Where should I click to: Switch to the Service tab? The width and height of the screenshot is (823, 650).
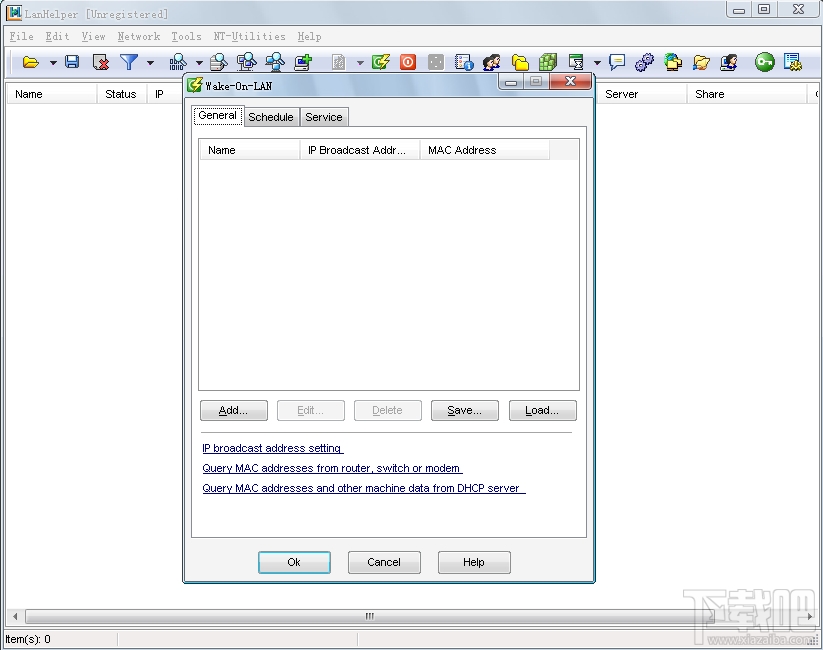tap(323, 116)
